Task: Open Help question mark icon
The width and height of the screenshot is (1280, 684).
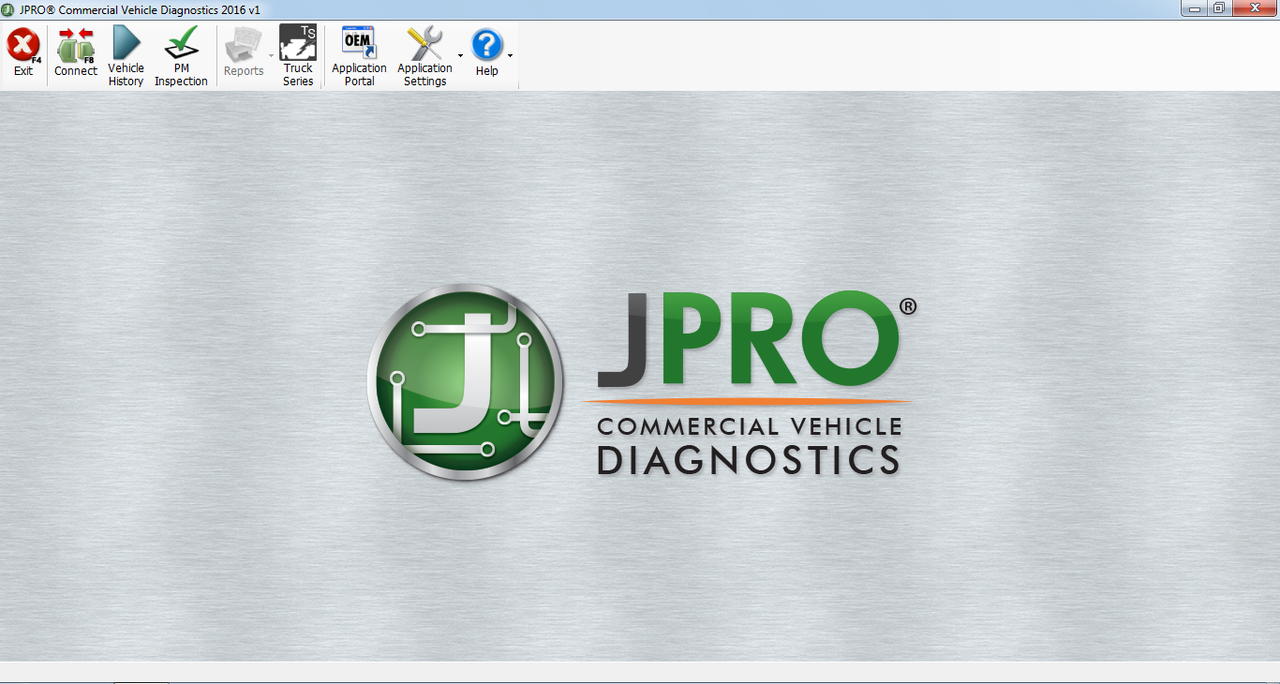Action: point(487,45)
